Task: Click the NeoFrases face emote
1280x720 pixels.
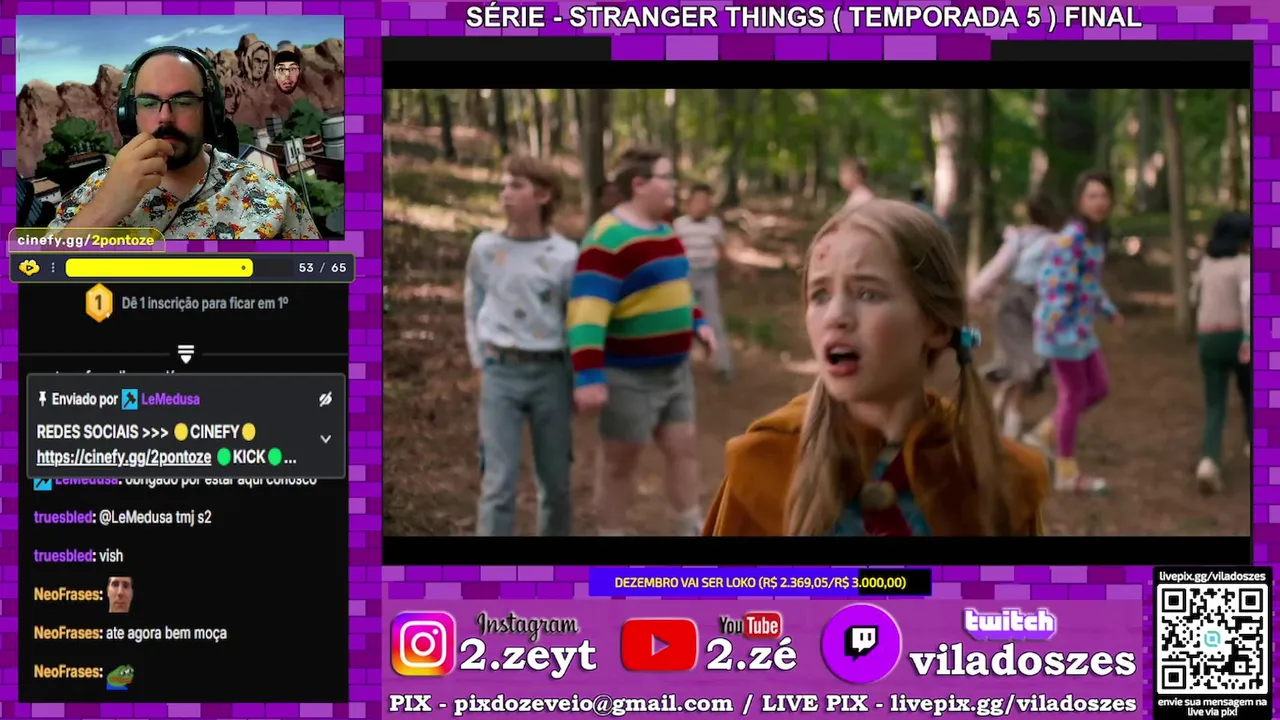Action: tap(120, 594)
